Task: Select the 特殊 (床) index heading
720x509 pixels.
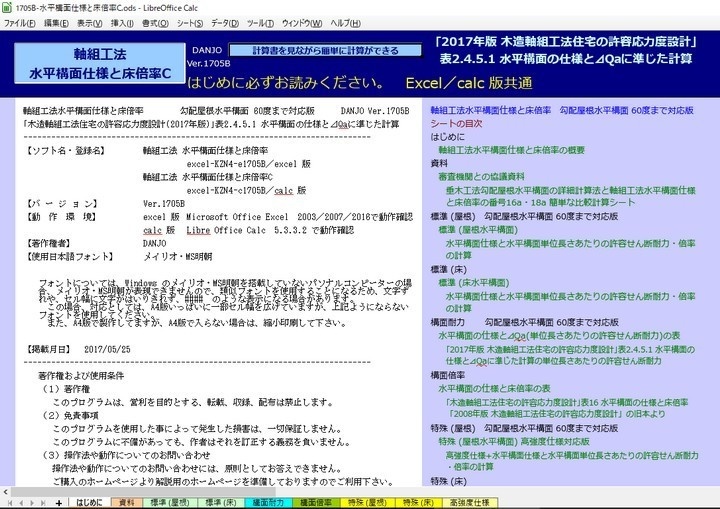Action: 449,481
